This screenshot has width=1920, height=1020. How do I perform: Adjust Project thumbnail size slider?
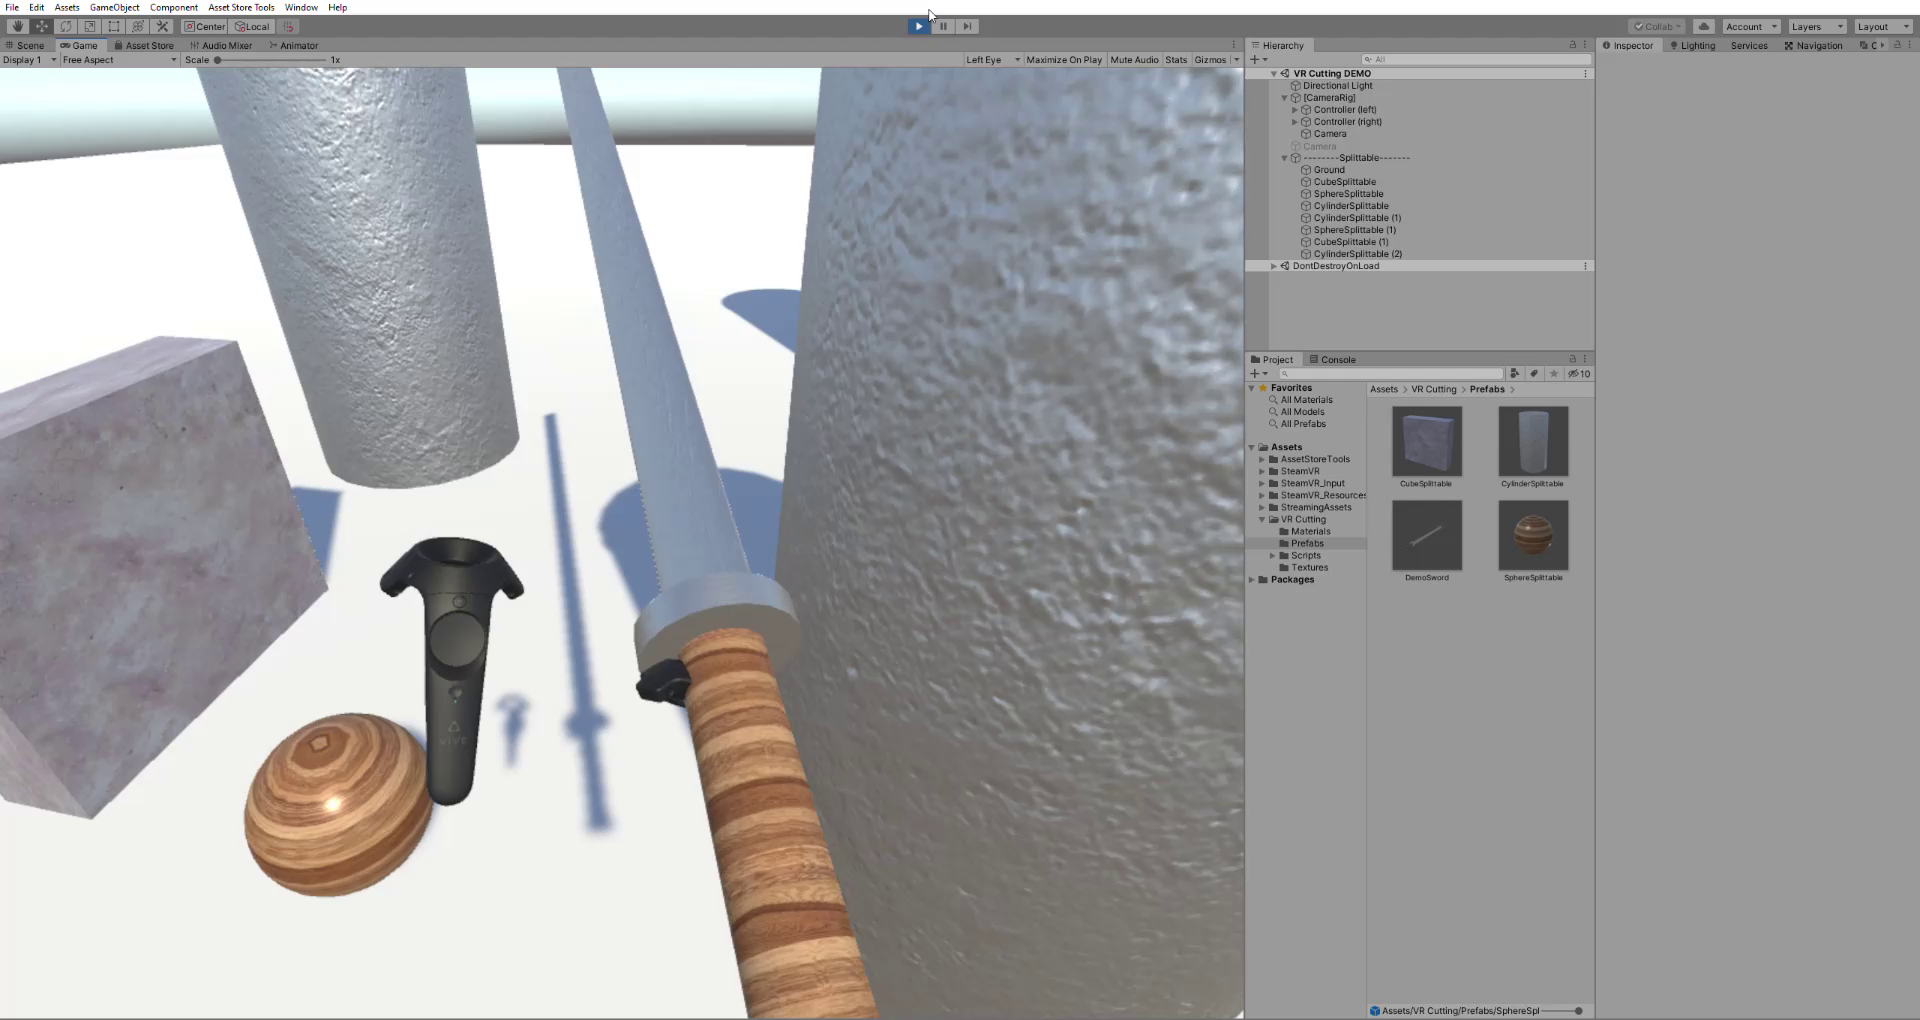click(x=1563, y=1011)
